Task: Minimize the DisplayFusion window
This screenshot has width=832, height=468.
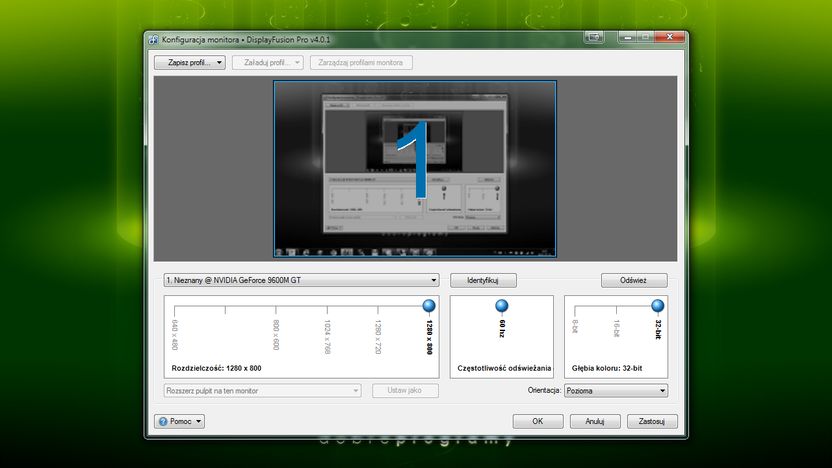Action: tap(628, 37)
